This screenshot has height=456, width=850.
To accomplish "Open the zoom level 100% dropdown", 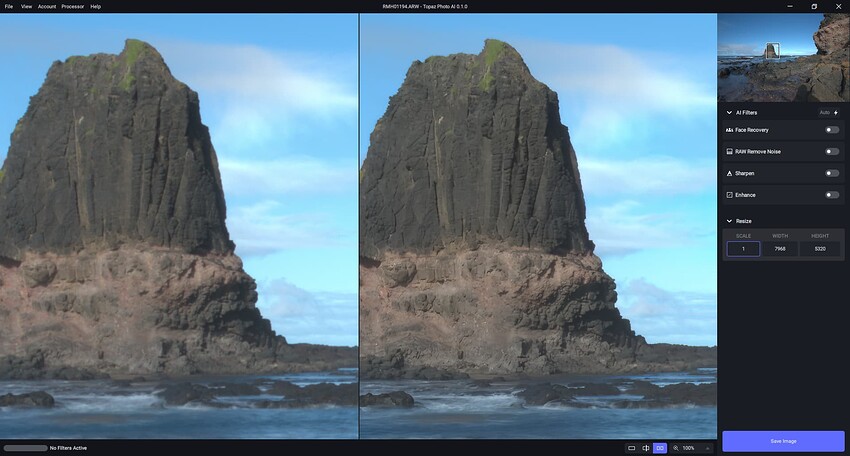I will [x=707, y=448].
